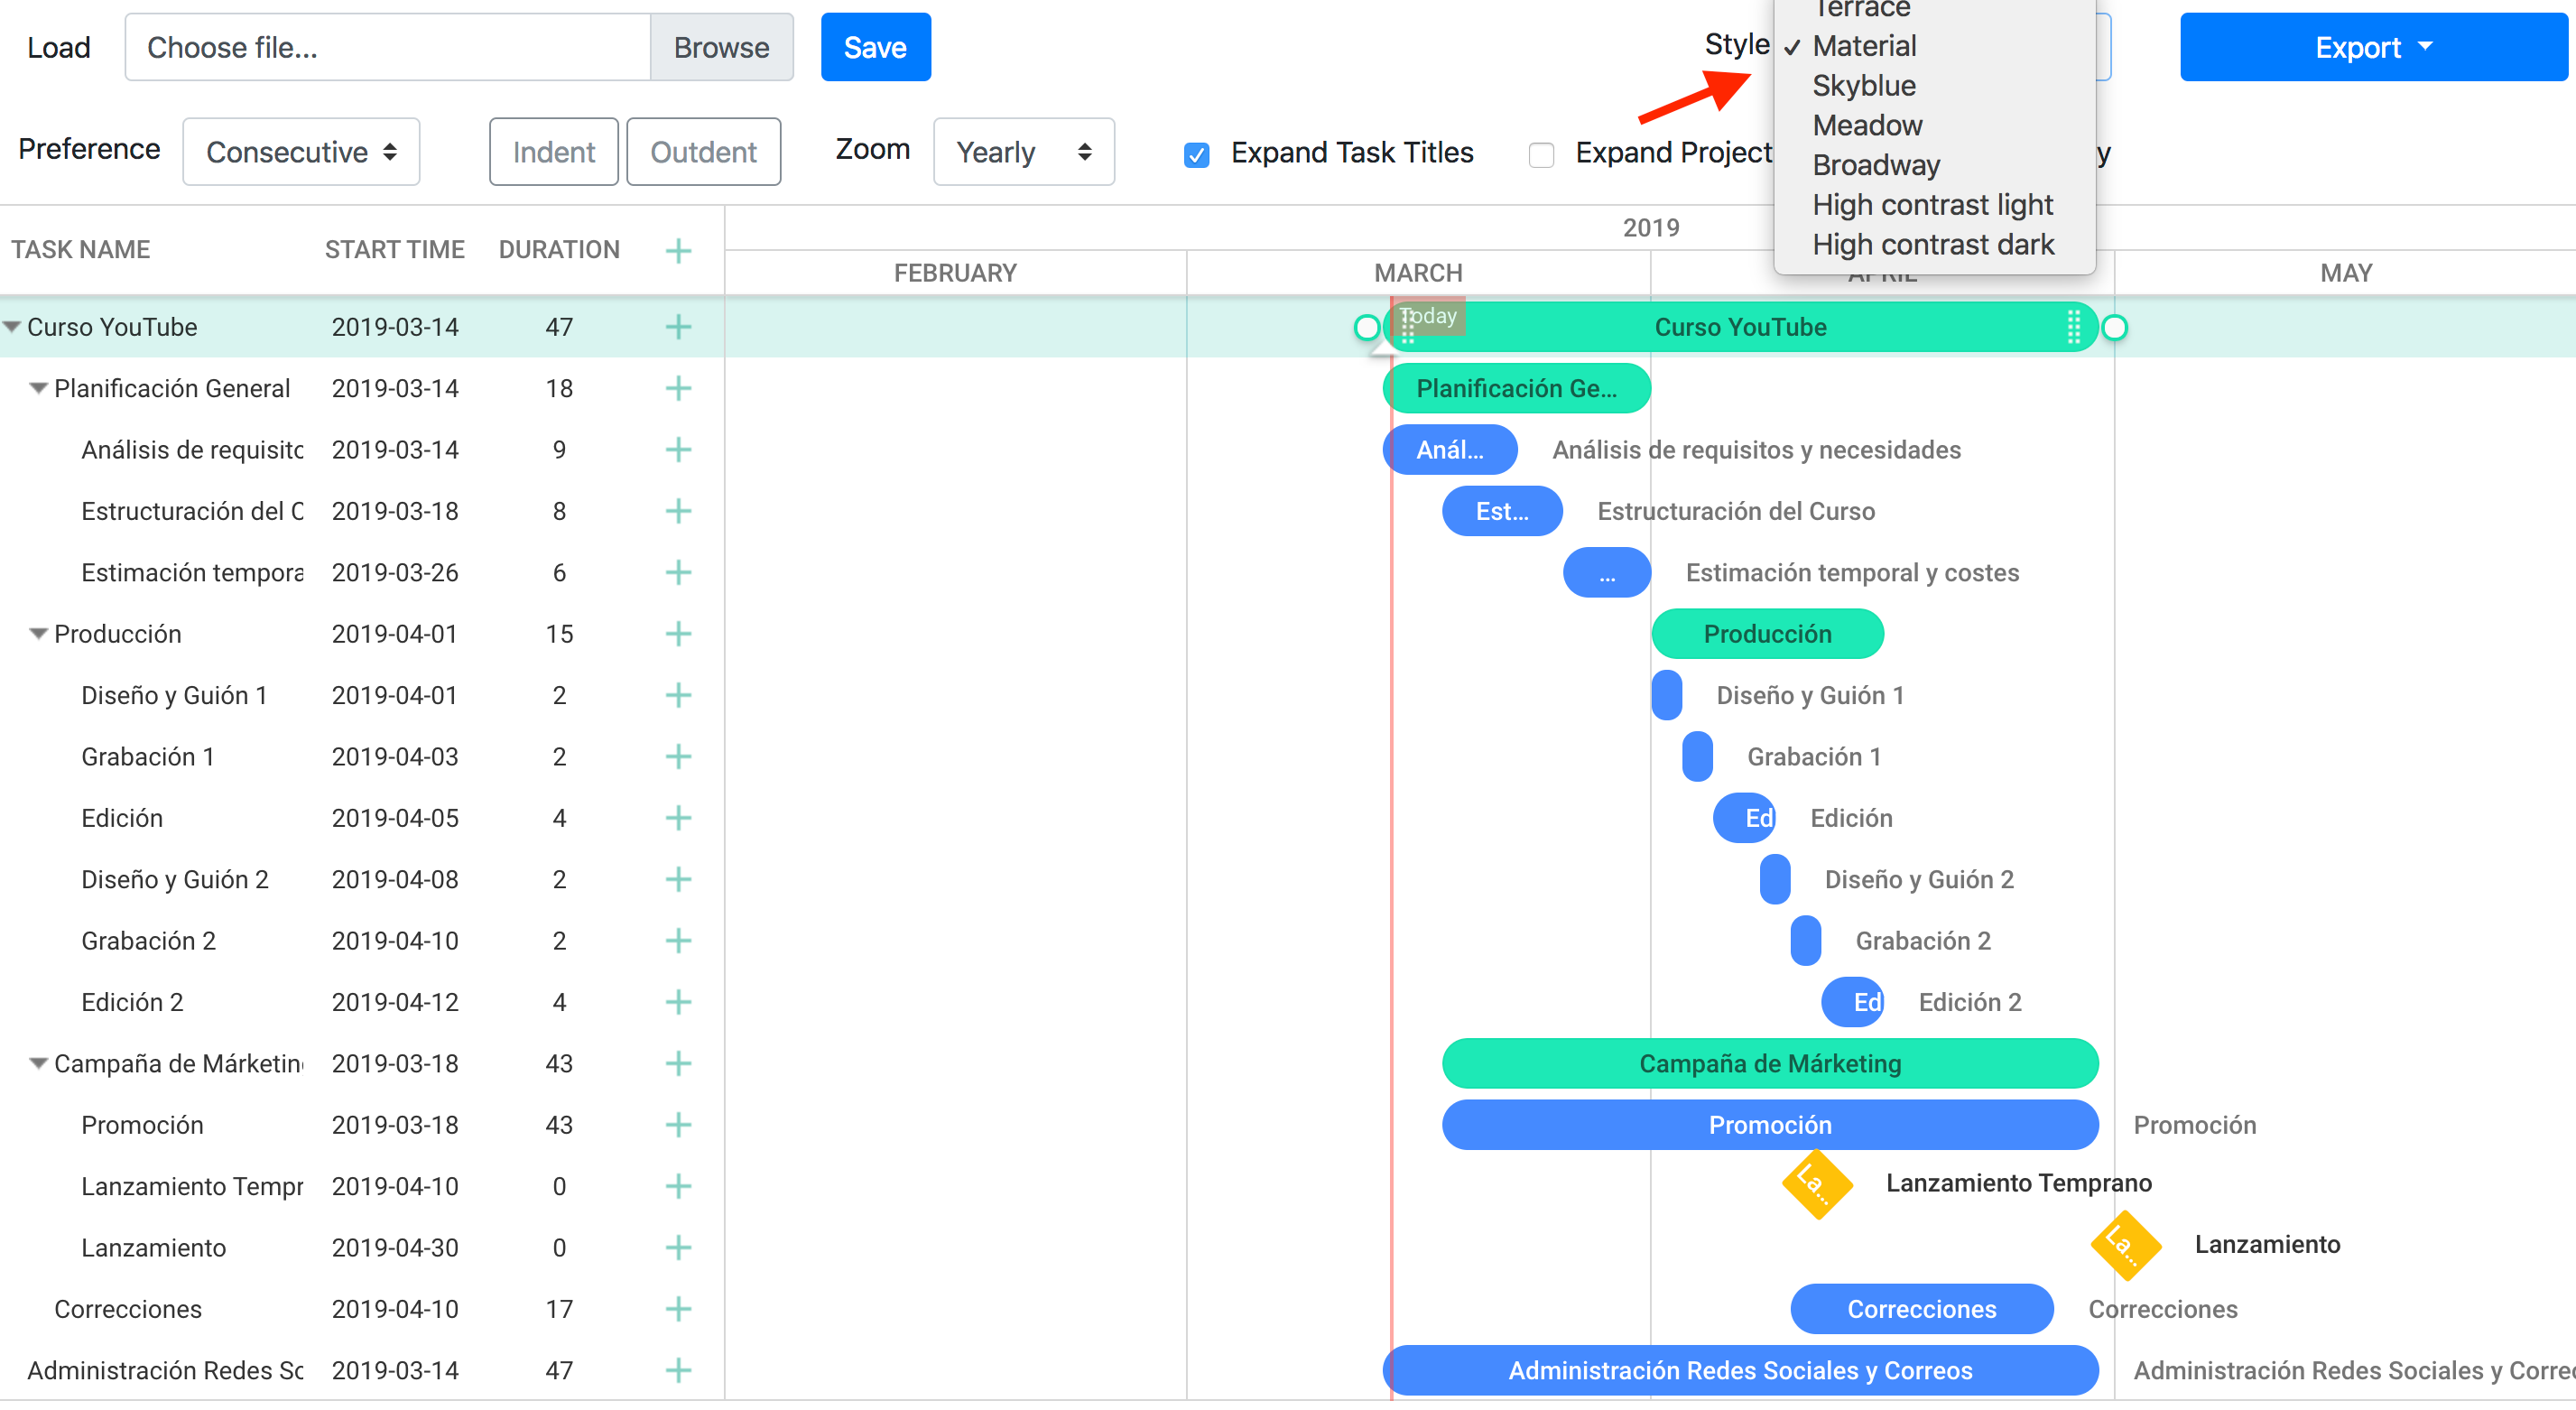
Task: Collapse the Campaña de Márketing group
Action: [38, 1063]
